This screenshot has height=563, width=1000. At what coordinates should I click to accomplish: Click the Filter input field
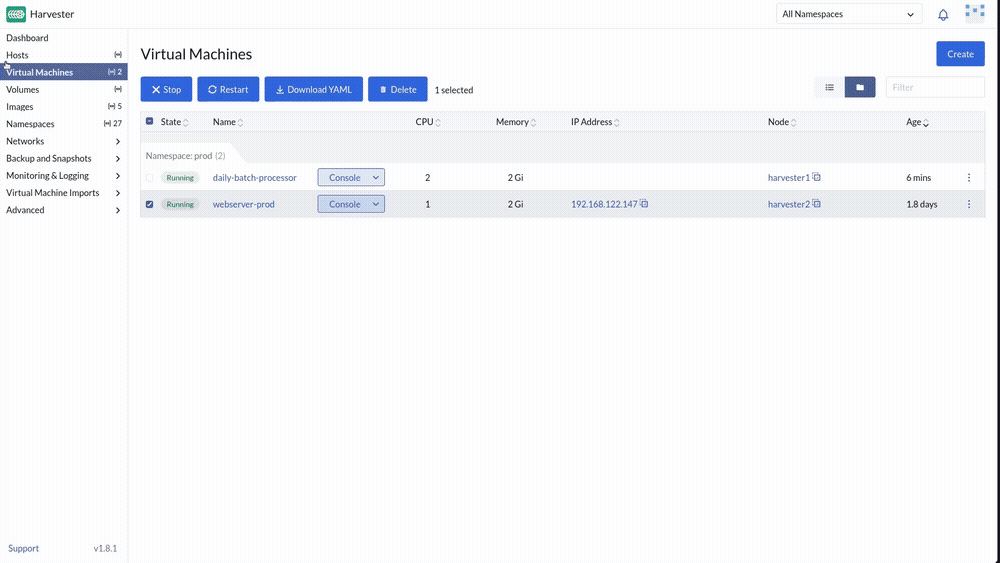pyautogui.click(x=935, y=87)
